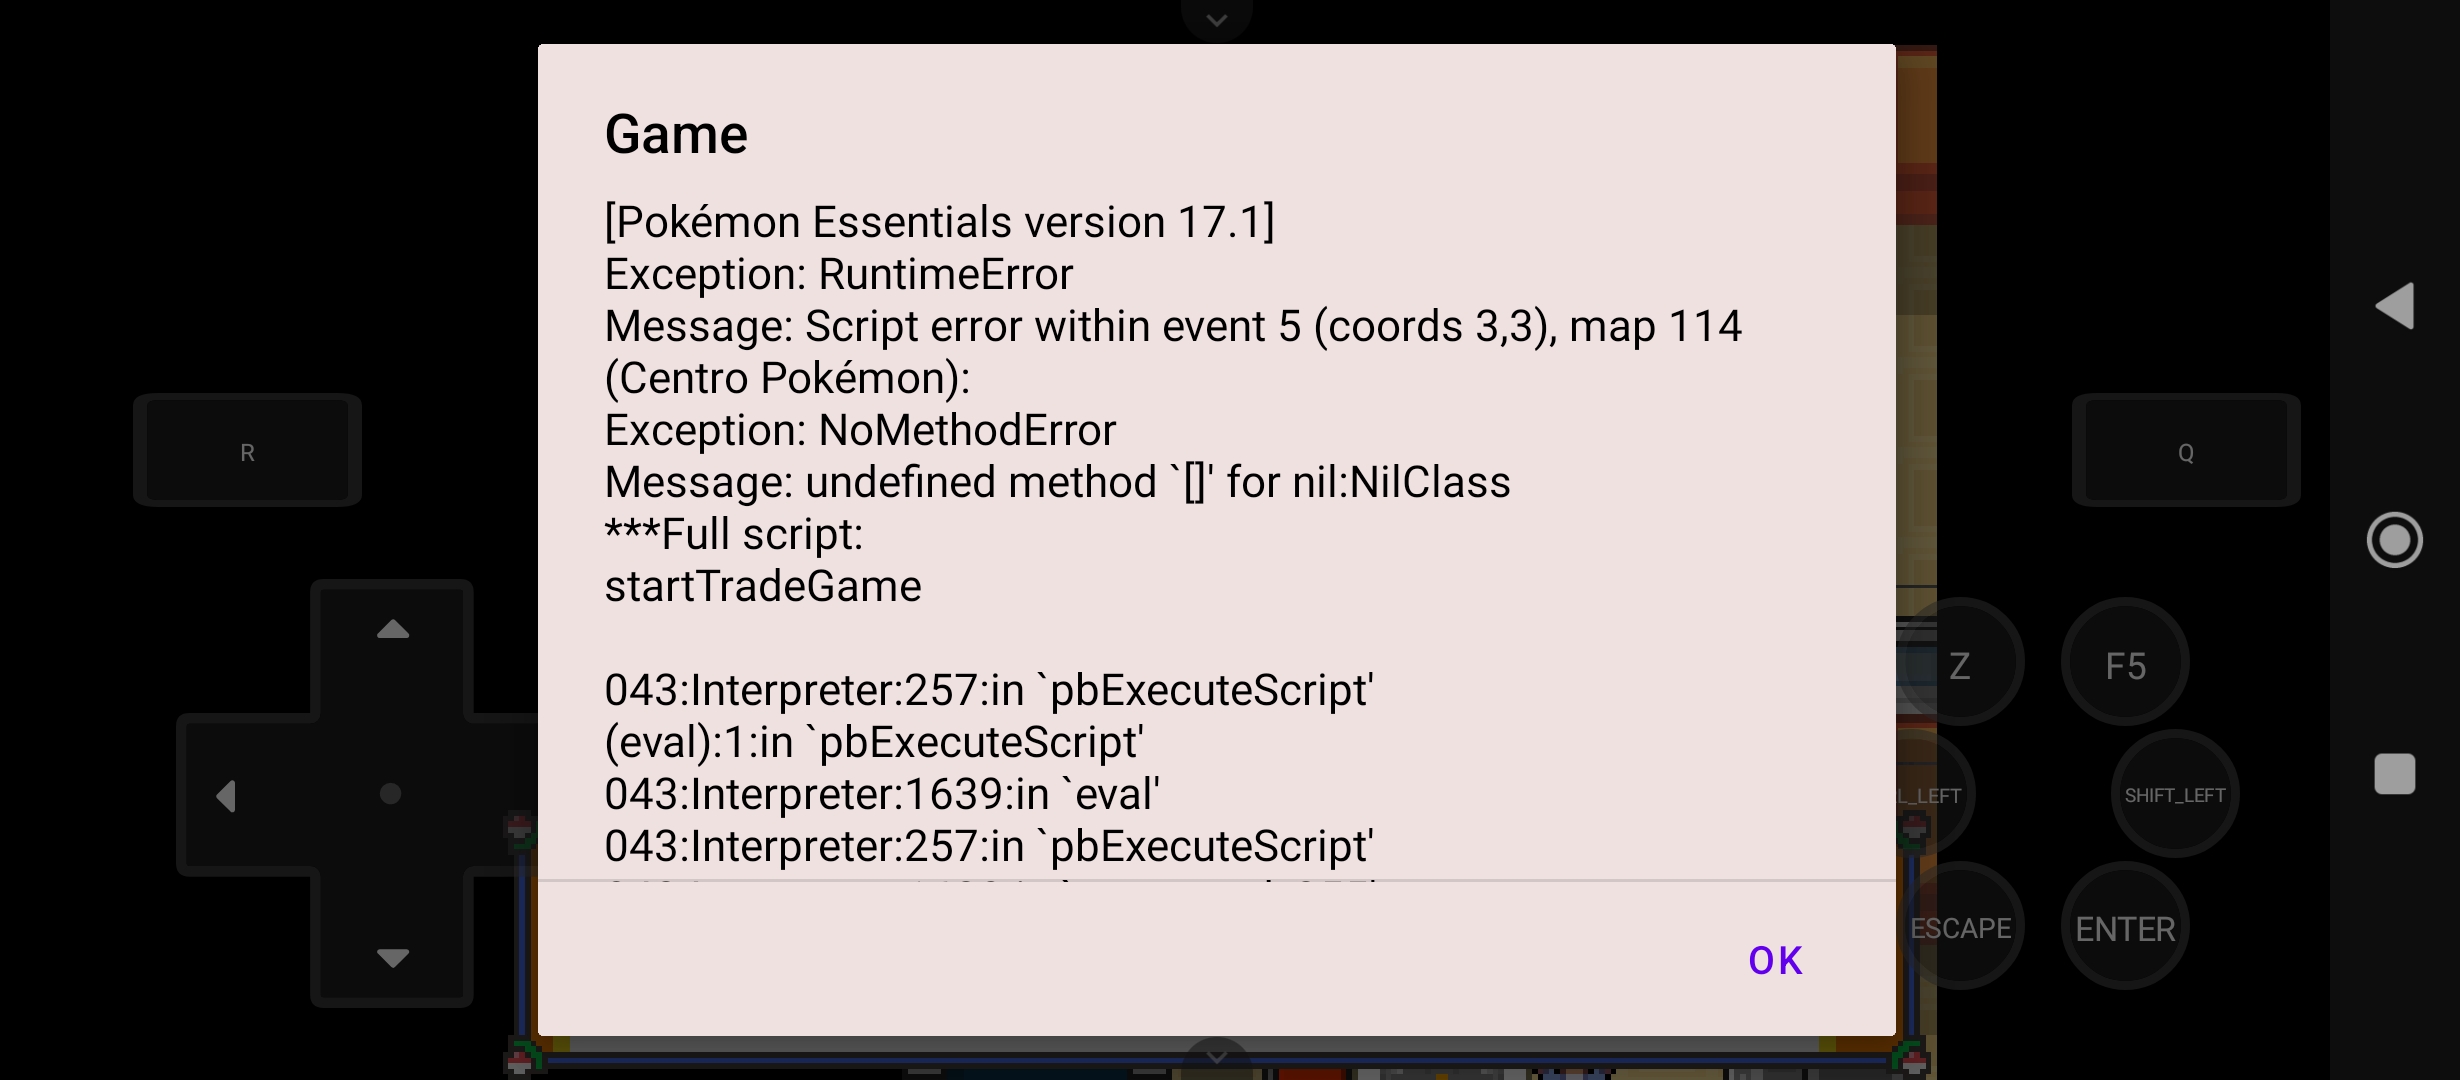This screenshot has height=1080, width=2460.
Task: Tap the D-pad left arrow
Action: 227,796
